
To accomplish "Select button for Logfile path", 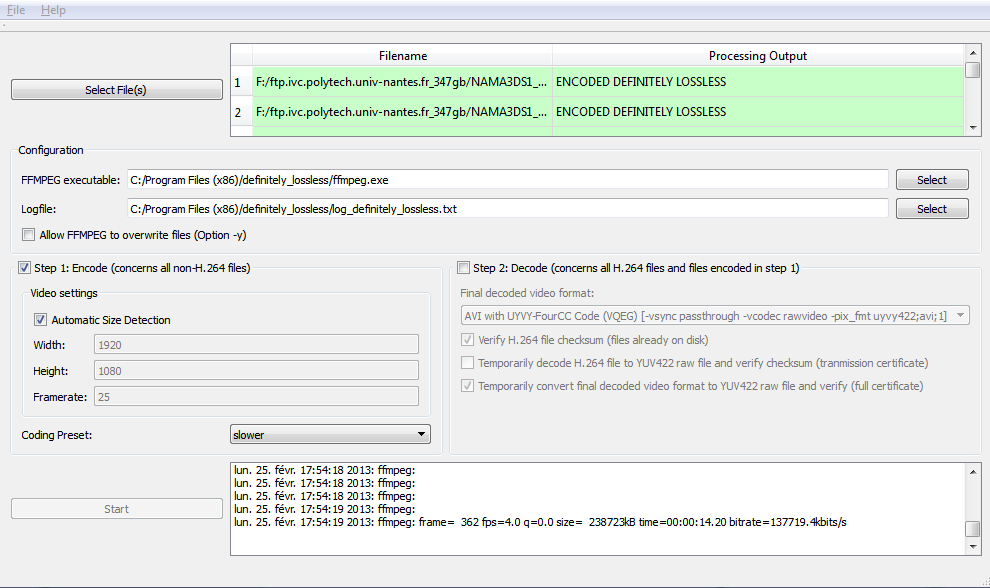I will (x=932, y=209).
